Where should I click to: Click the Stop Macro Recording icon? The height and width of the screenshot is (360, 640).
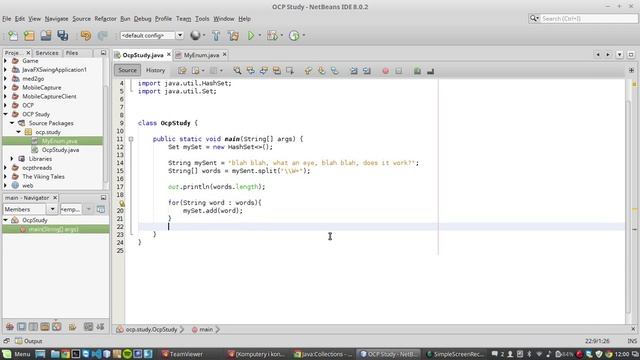(399, 71)
